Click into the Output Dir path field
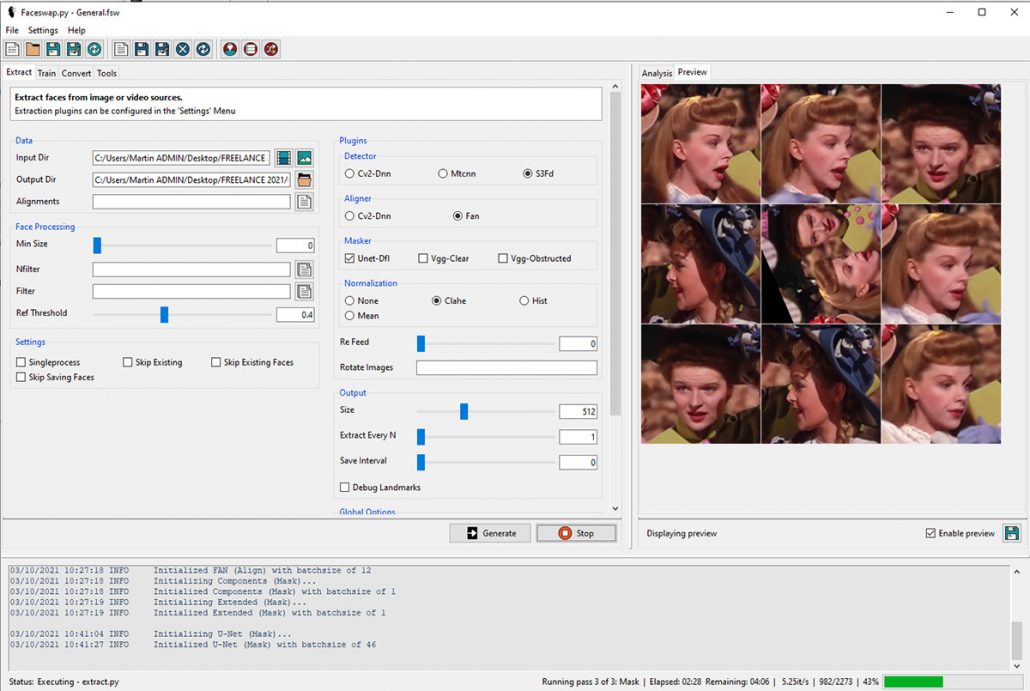Viewport: 1030px width, 691px height. pyautogui.click(x=191, y=180)
